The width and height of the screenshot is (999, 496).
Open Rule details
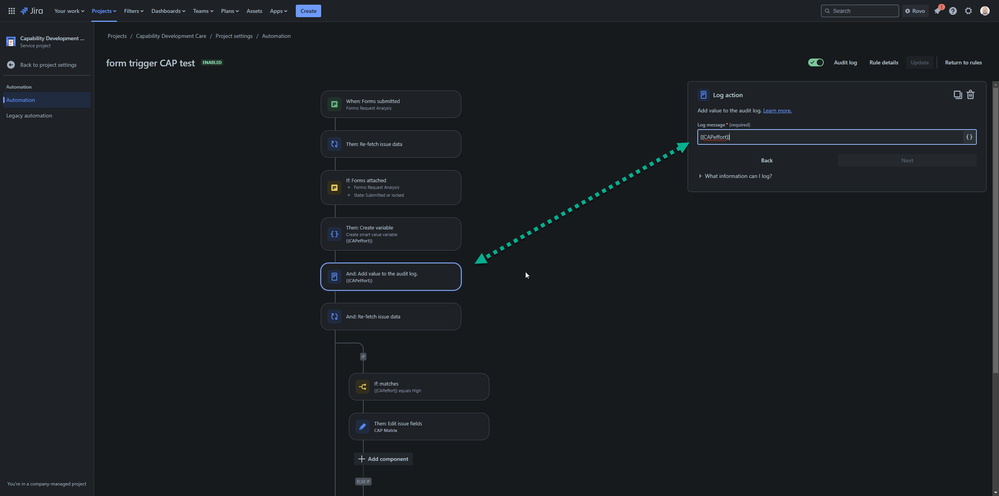click(x=884, y=62)
